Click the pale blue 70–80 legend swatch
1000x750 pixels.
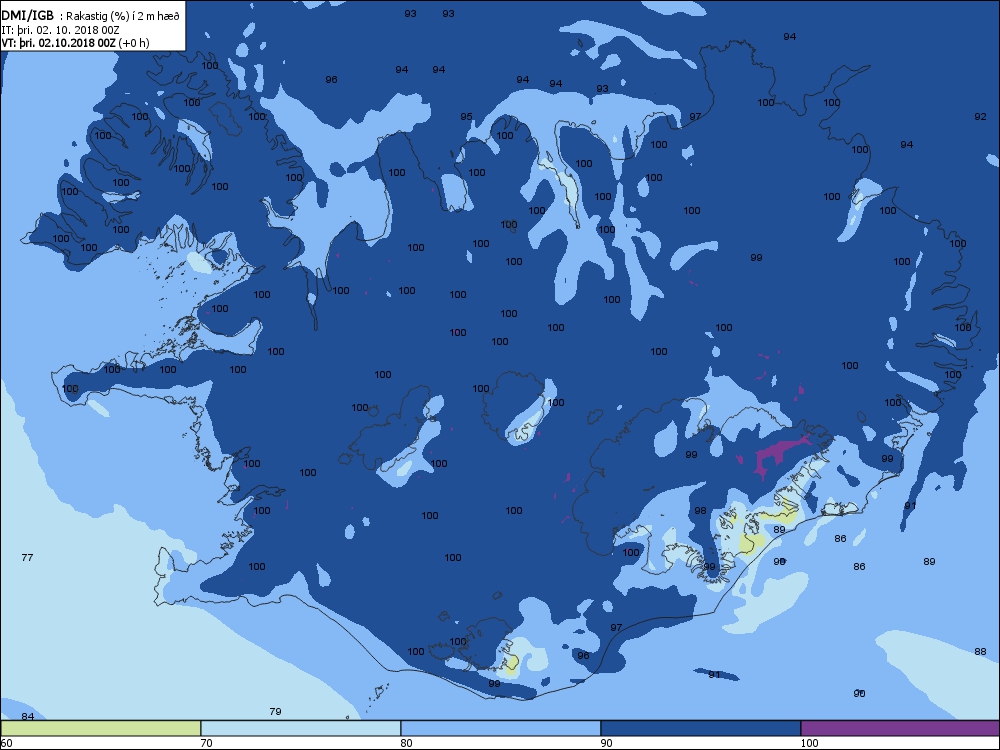click(x=300, y=728)
